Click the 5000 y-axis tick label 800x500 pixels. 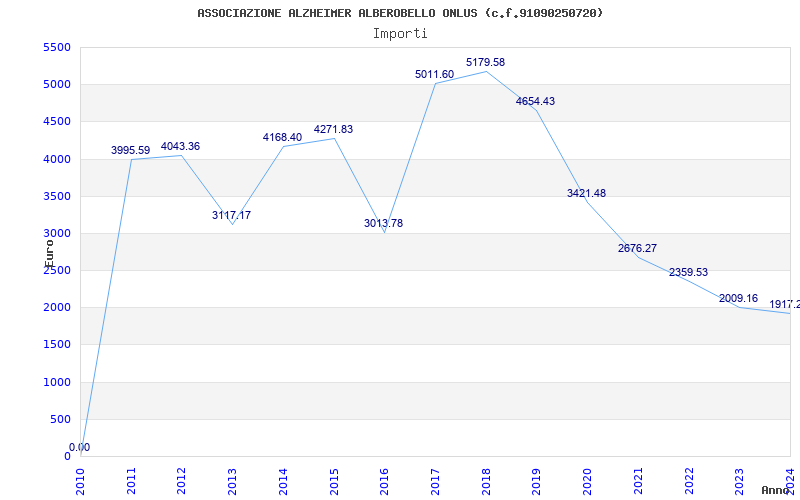(x=57, y=85)
